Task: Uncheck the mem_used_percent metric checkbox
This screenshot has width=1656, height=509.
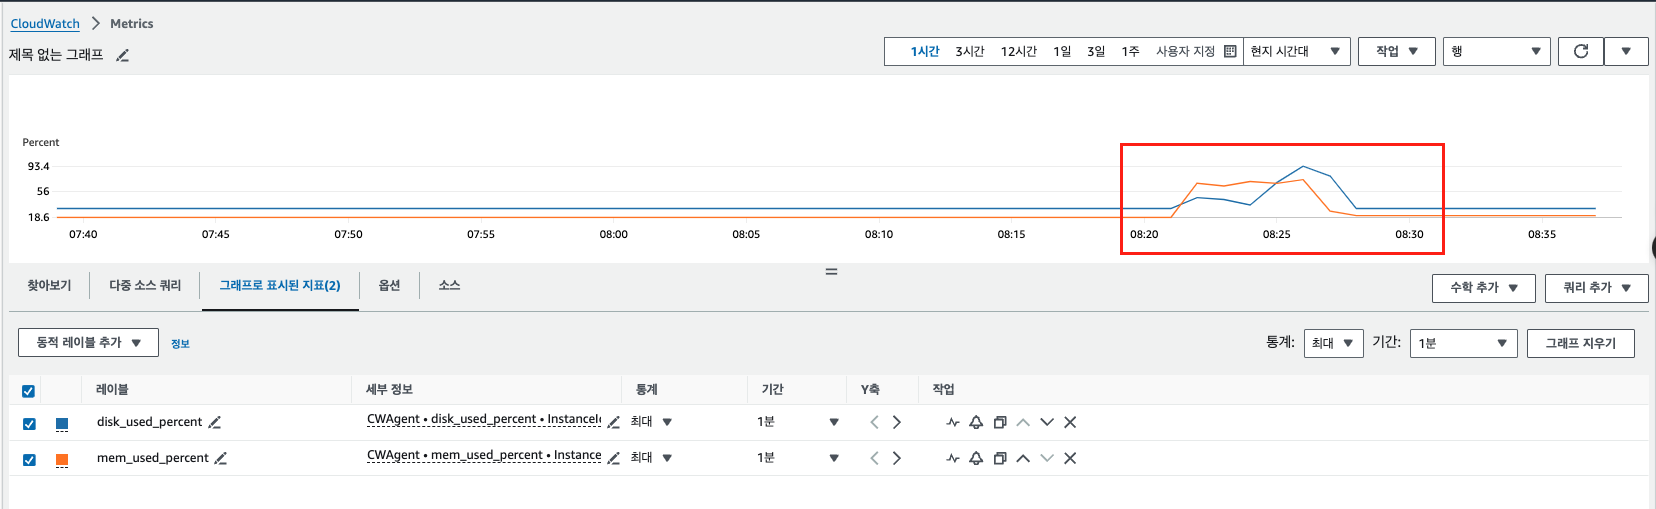Action: coord(29,459)
